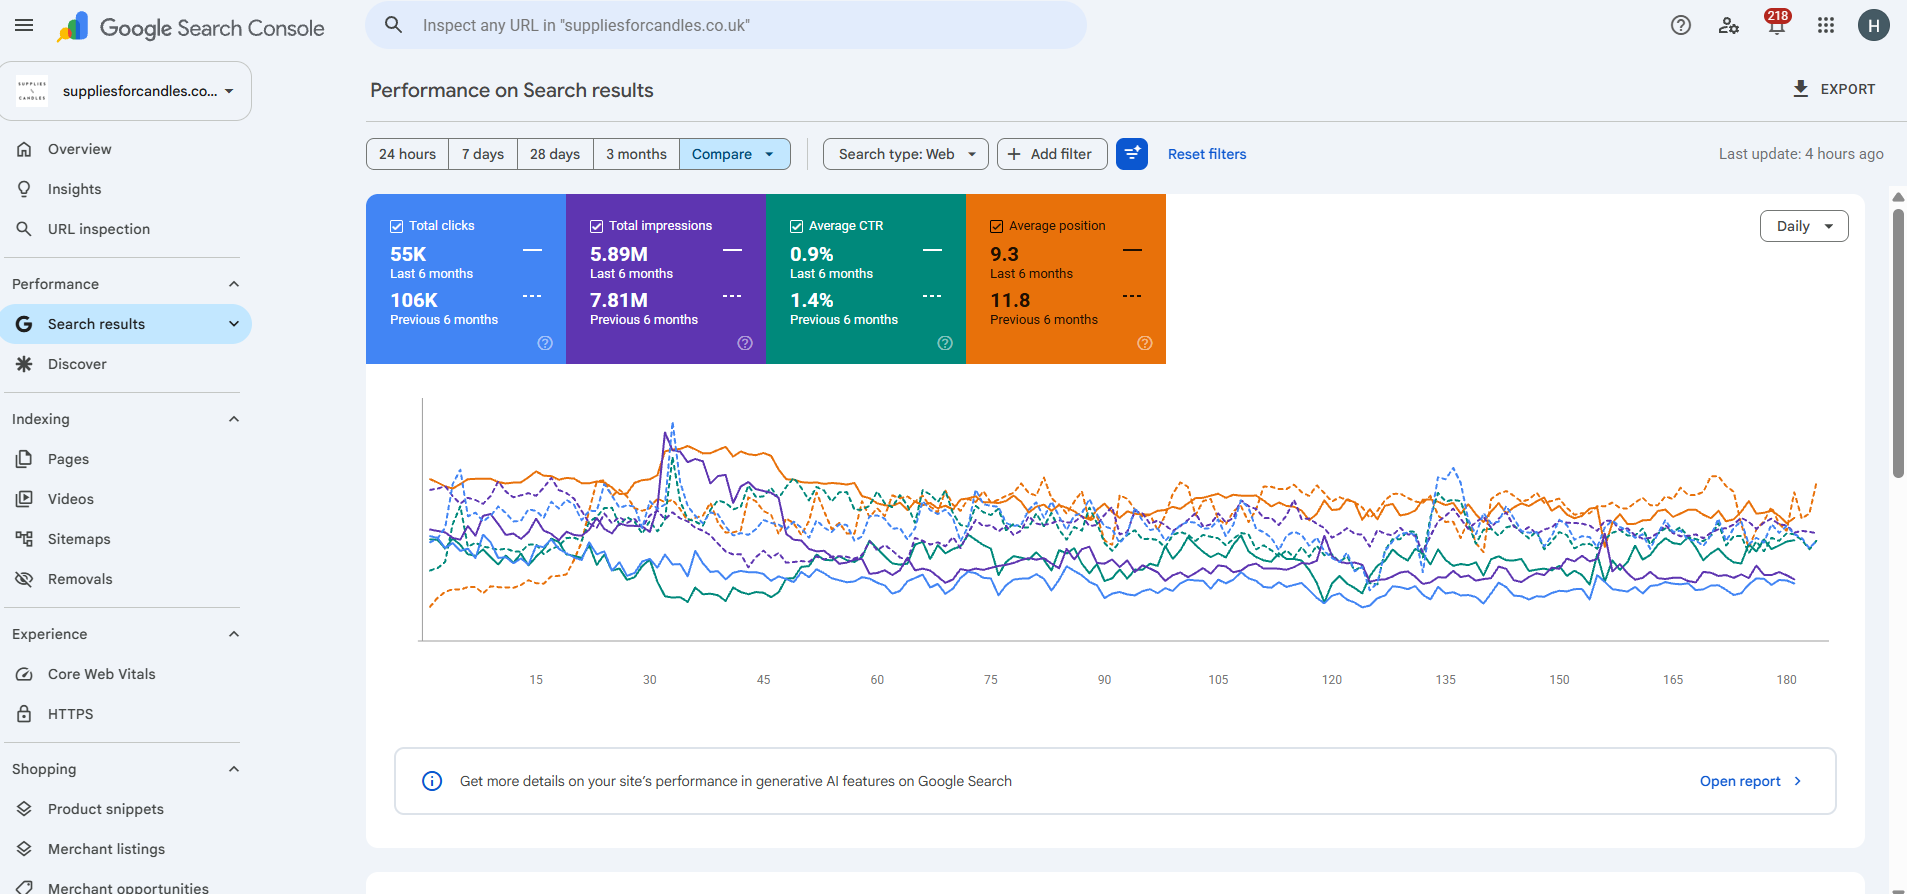Viewport: 1907px width, 894px height.
Task: Open Overview in the sidebar
Action: [126, 149]
